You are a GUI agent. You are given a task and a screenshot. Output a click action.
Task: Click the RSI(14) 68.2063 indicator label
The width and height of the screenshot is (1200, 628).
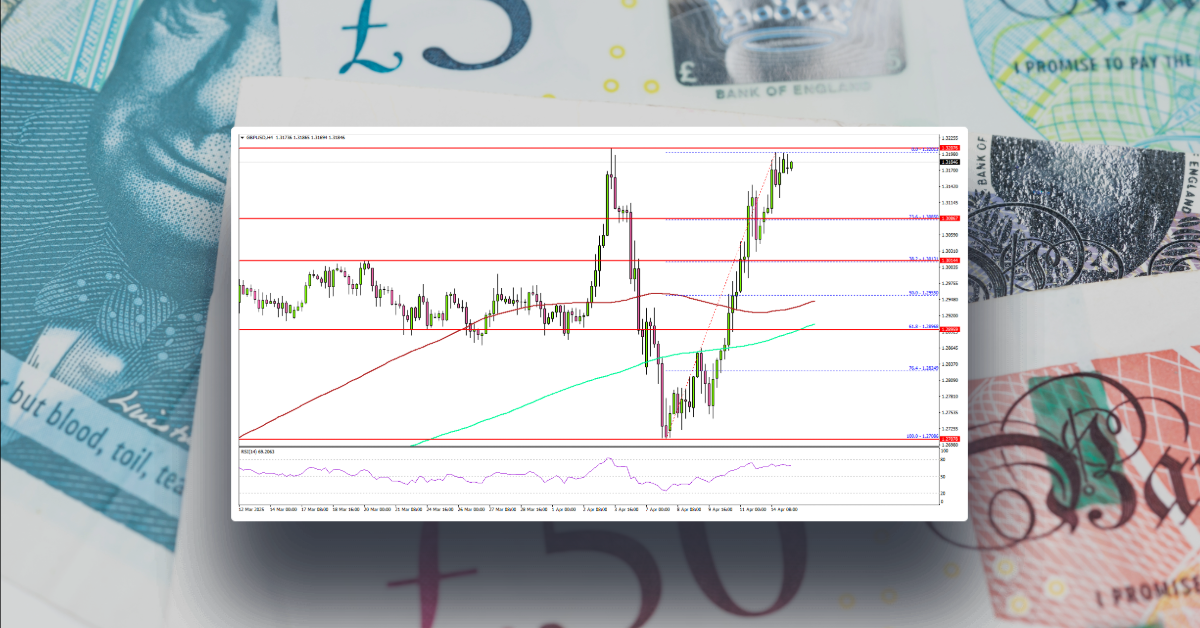pyautogui.click(x=257, y=452)
